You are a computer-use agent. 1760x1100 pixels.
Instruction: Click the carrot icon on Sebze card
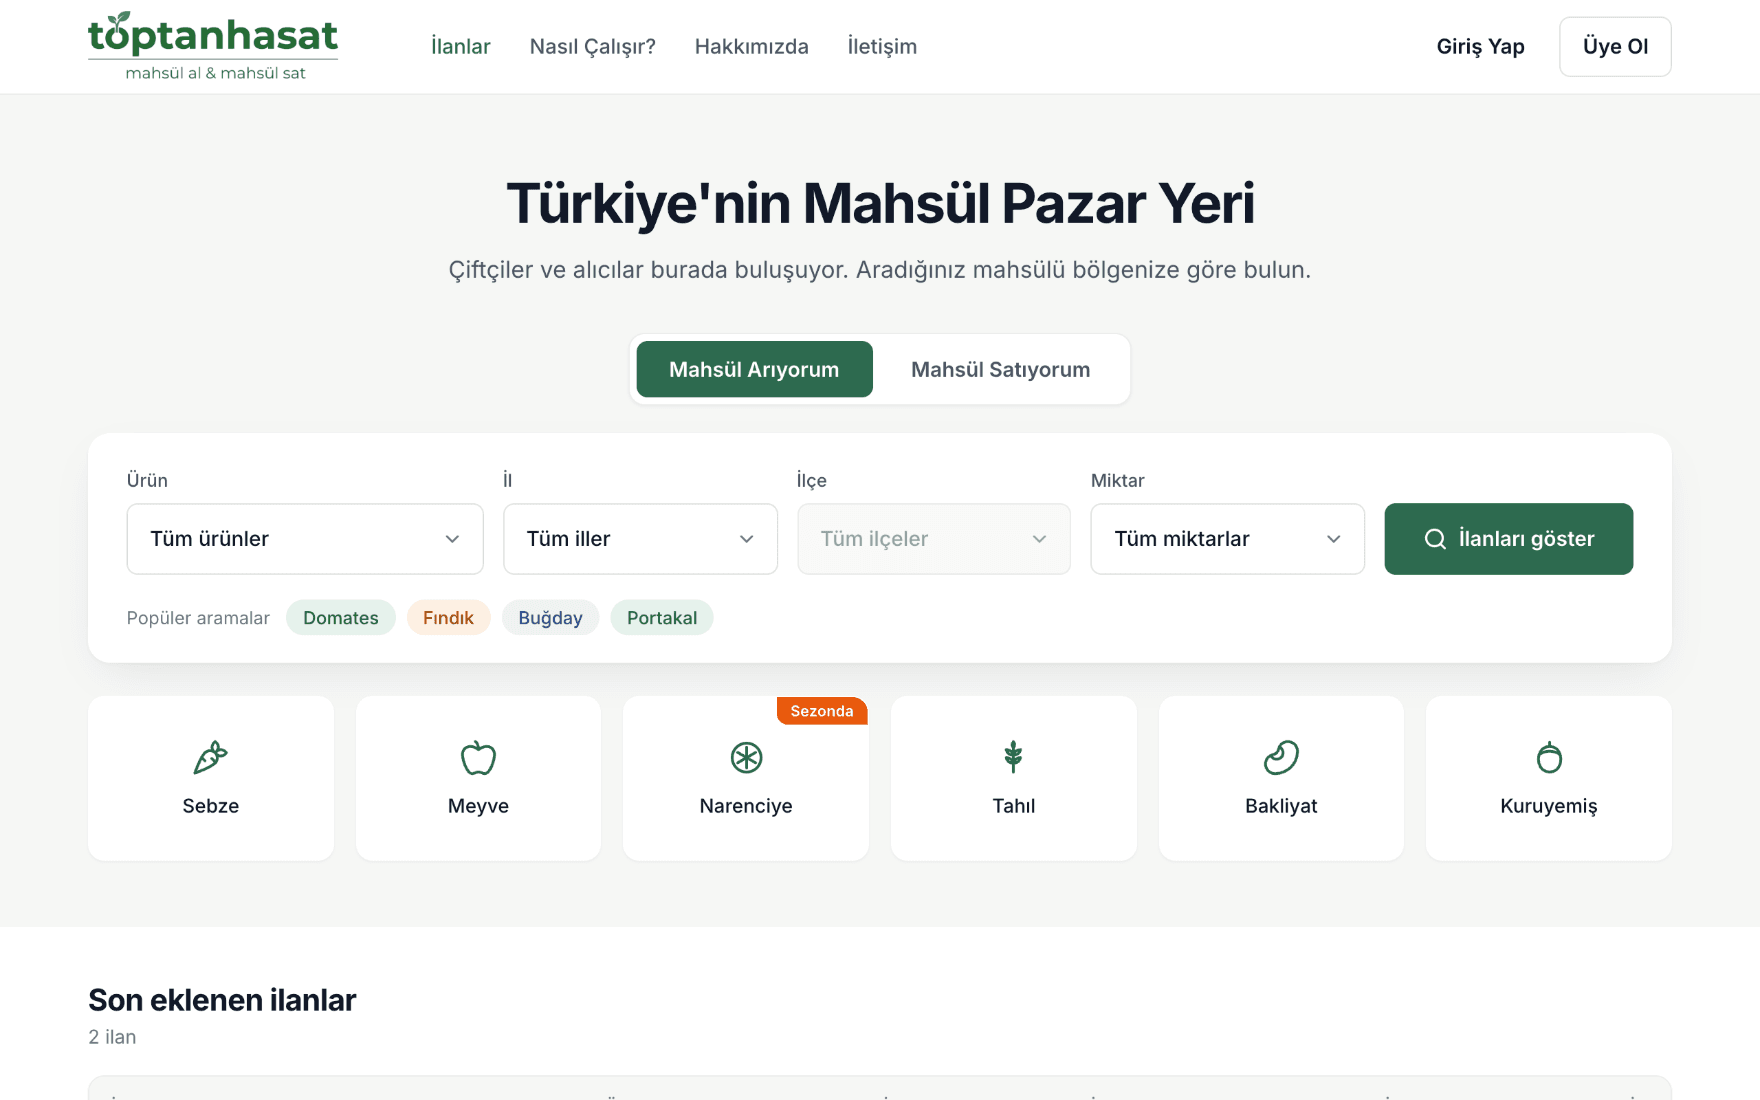pos(211,757)
